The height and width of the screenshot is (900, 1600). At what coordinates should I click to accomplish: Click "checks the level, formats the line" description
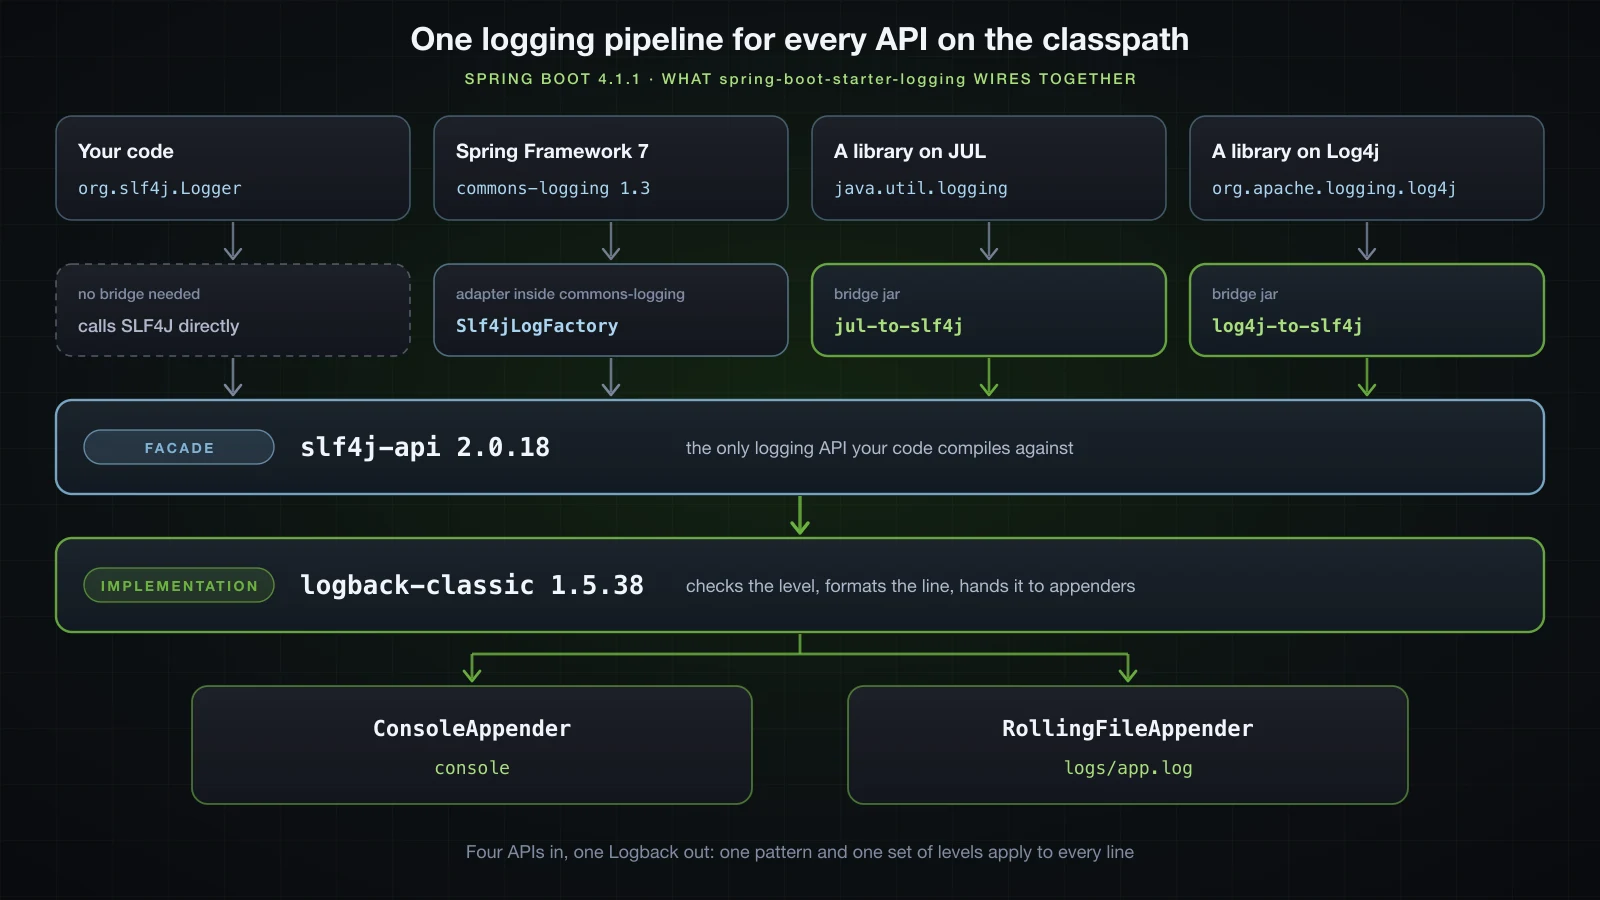coord(910,586)
